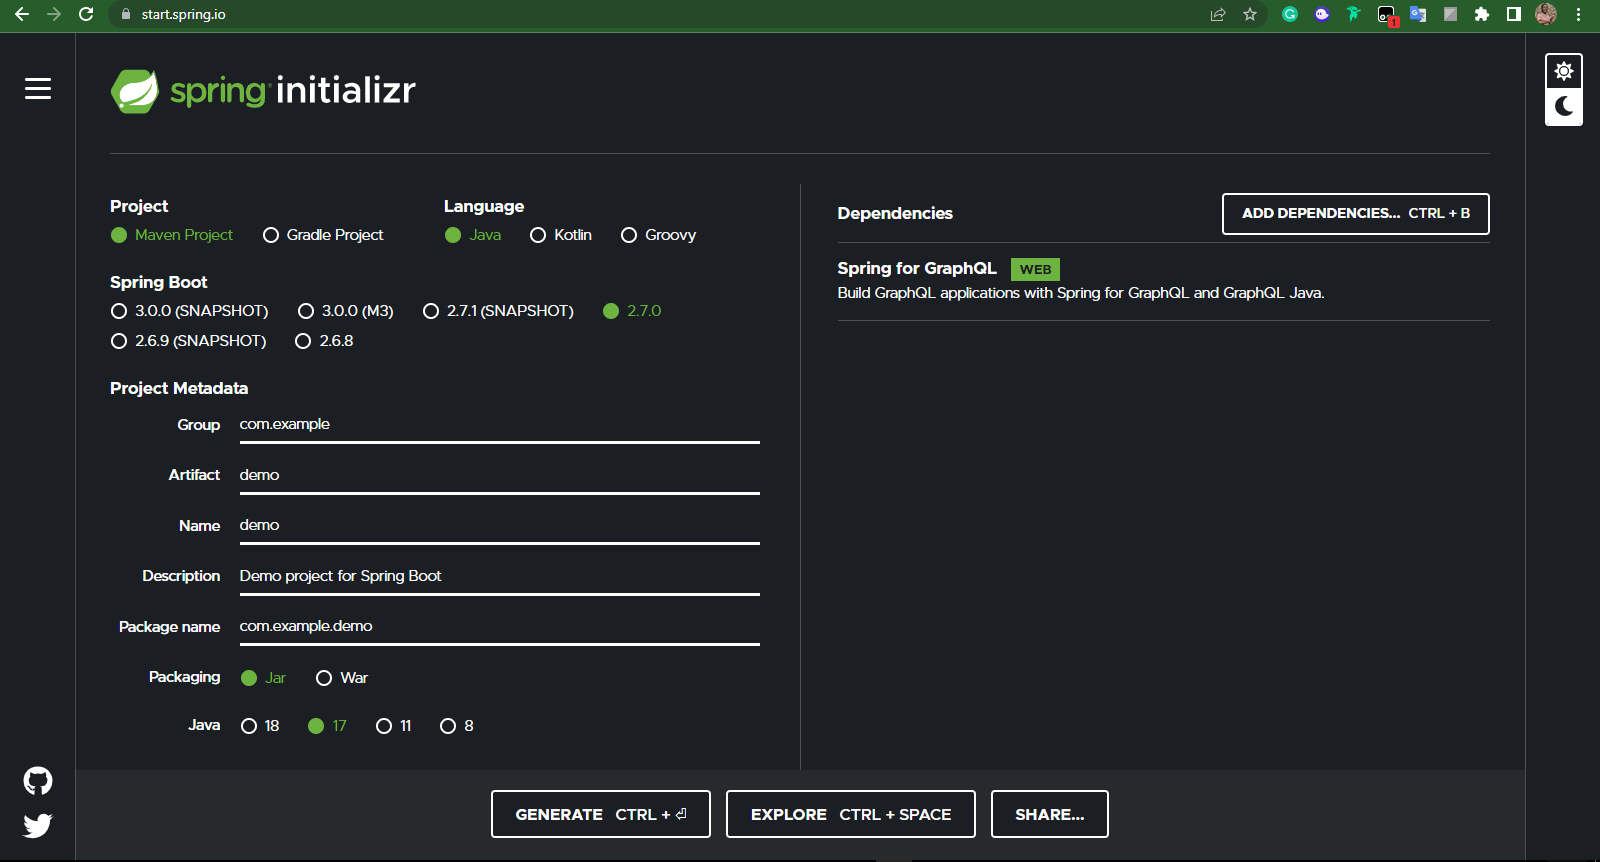Open Explore project preview

(850, 814)
